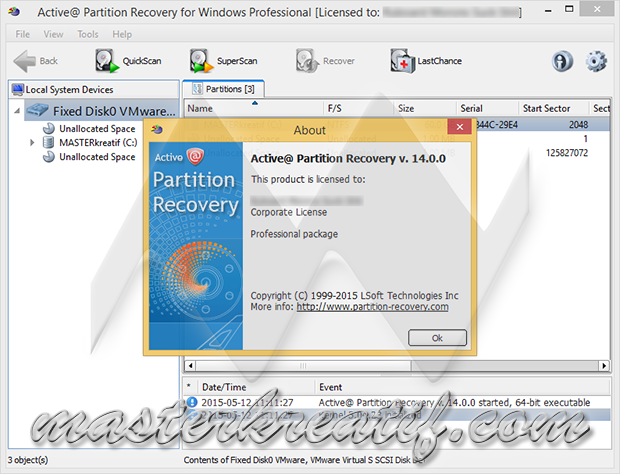Open the info About icon in toolbar
Image resolution: width=620 pixels, height=474 pixels.
pos(562,61)
